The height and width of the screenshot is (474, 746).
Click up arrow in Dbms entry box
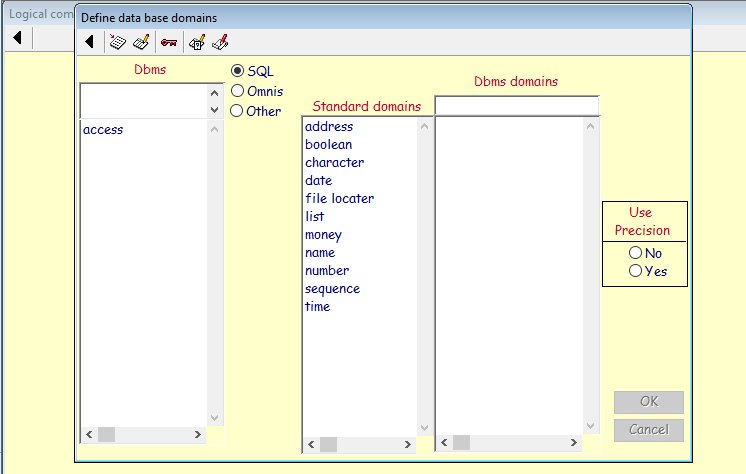(214, 92)
